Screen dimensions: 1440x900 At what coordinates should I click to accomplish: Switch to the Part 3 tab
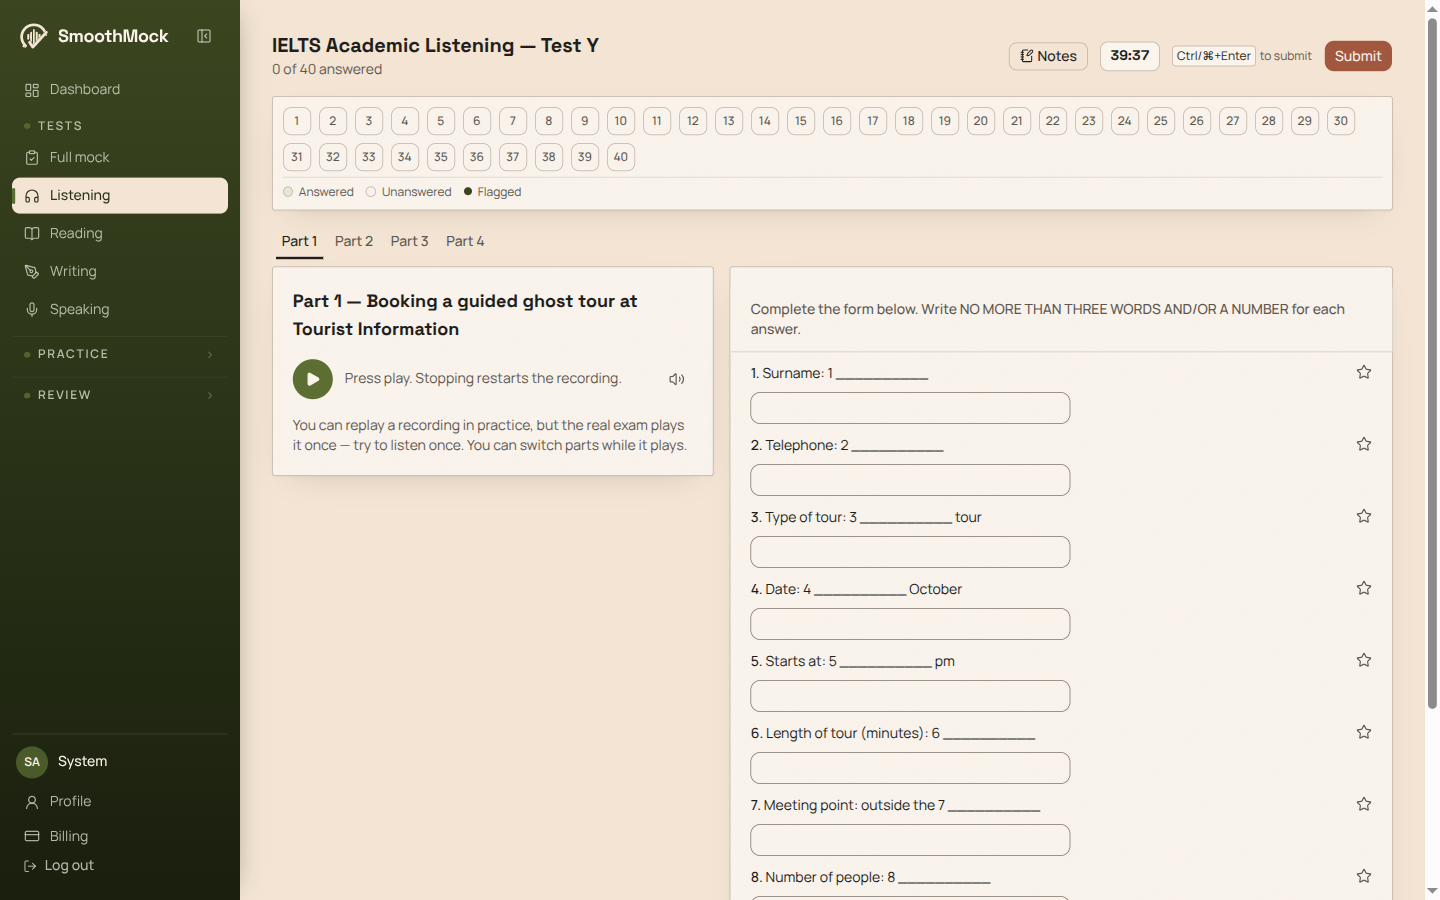pyautogui.click(x=409, y=242)
